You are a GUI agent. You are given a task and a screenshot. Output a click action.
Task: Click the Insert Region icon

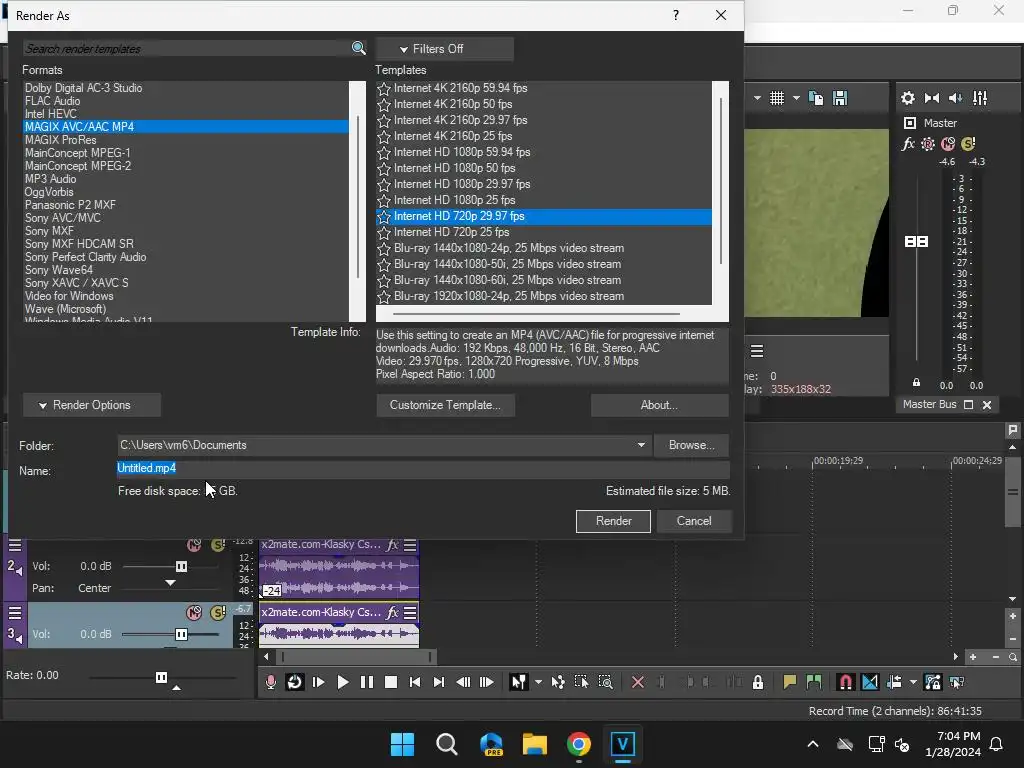[x=814, y=682]
